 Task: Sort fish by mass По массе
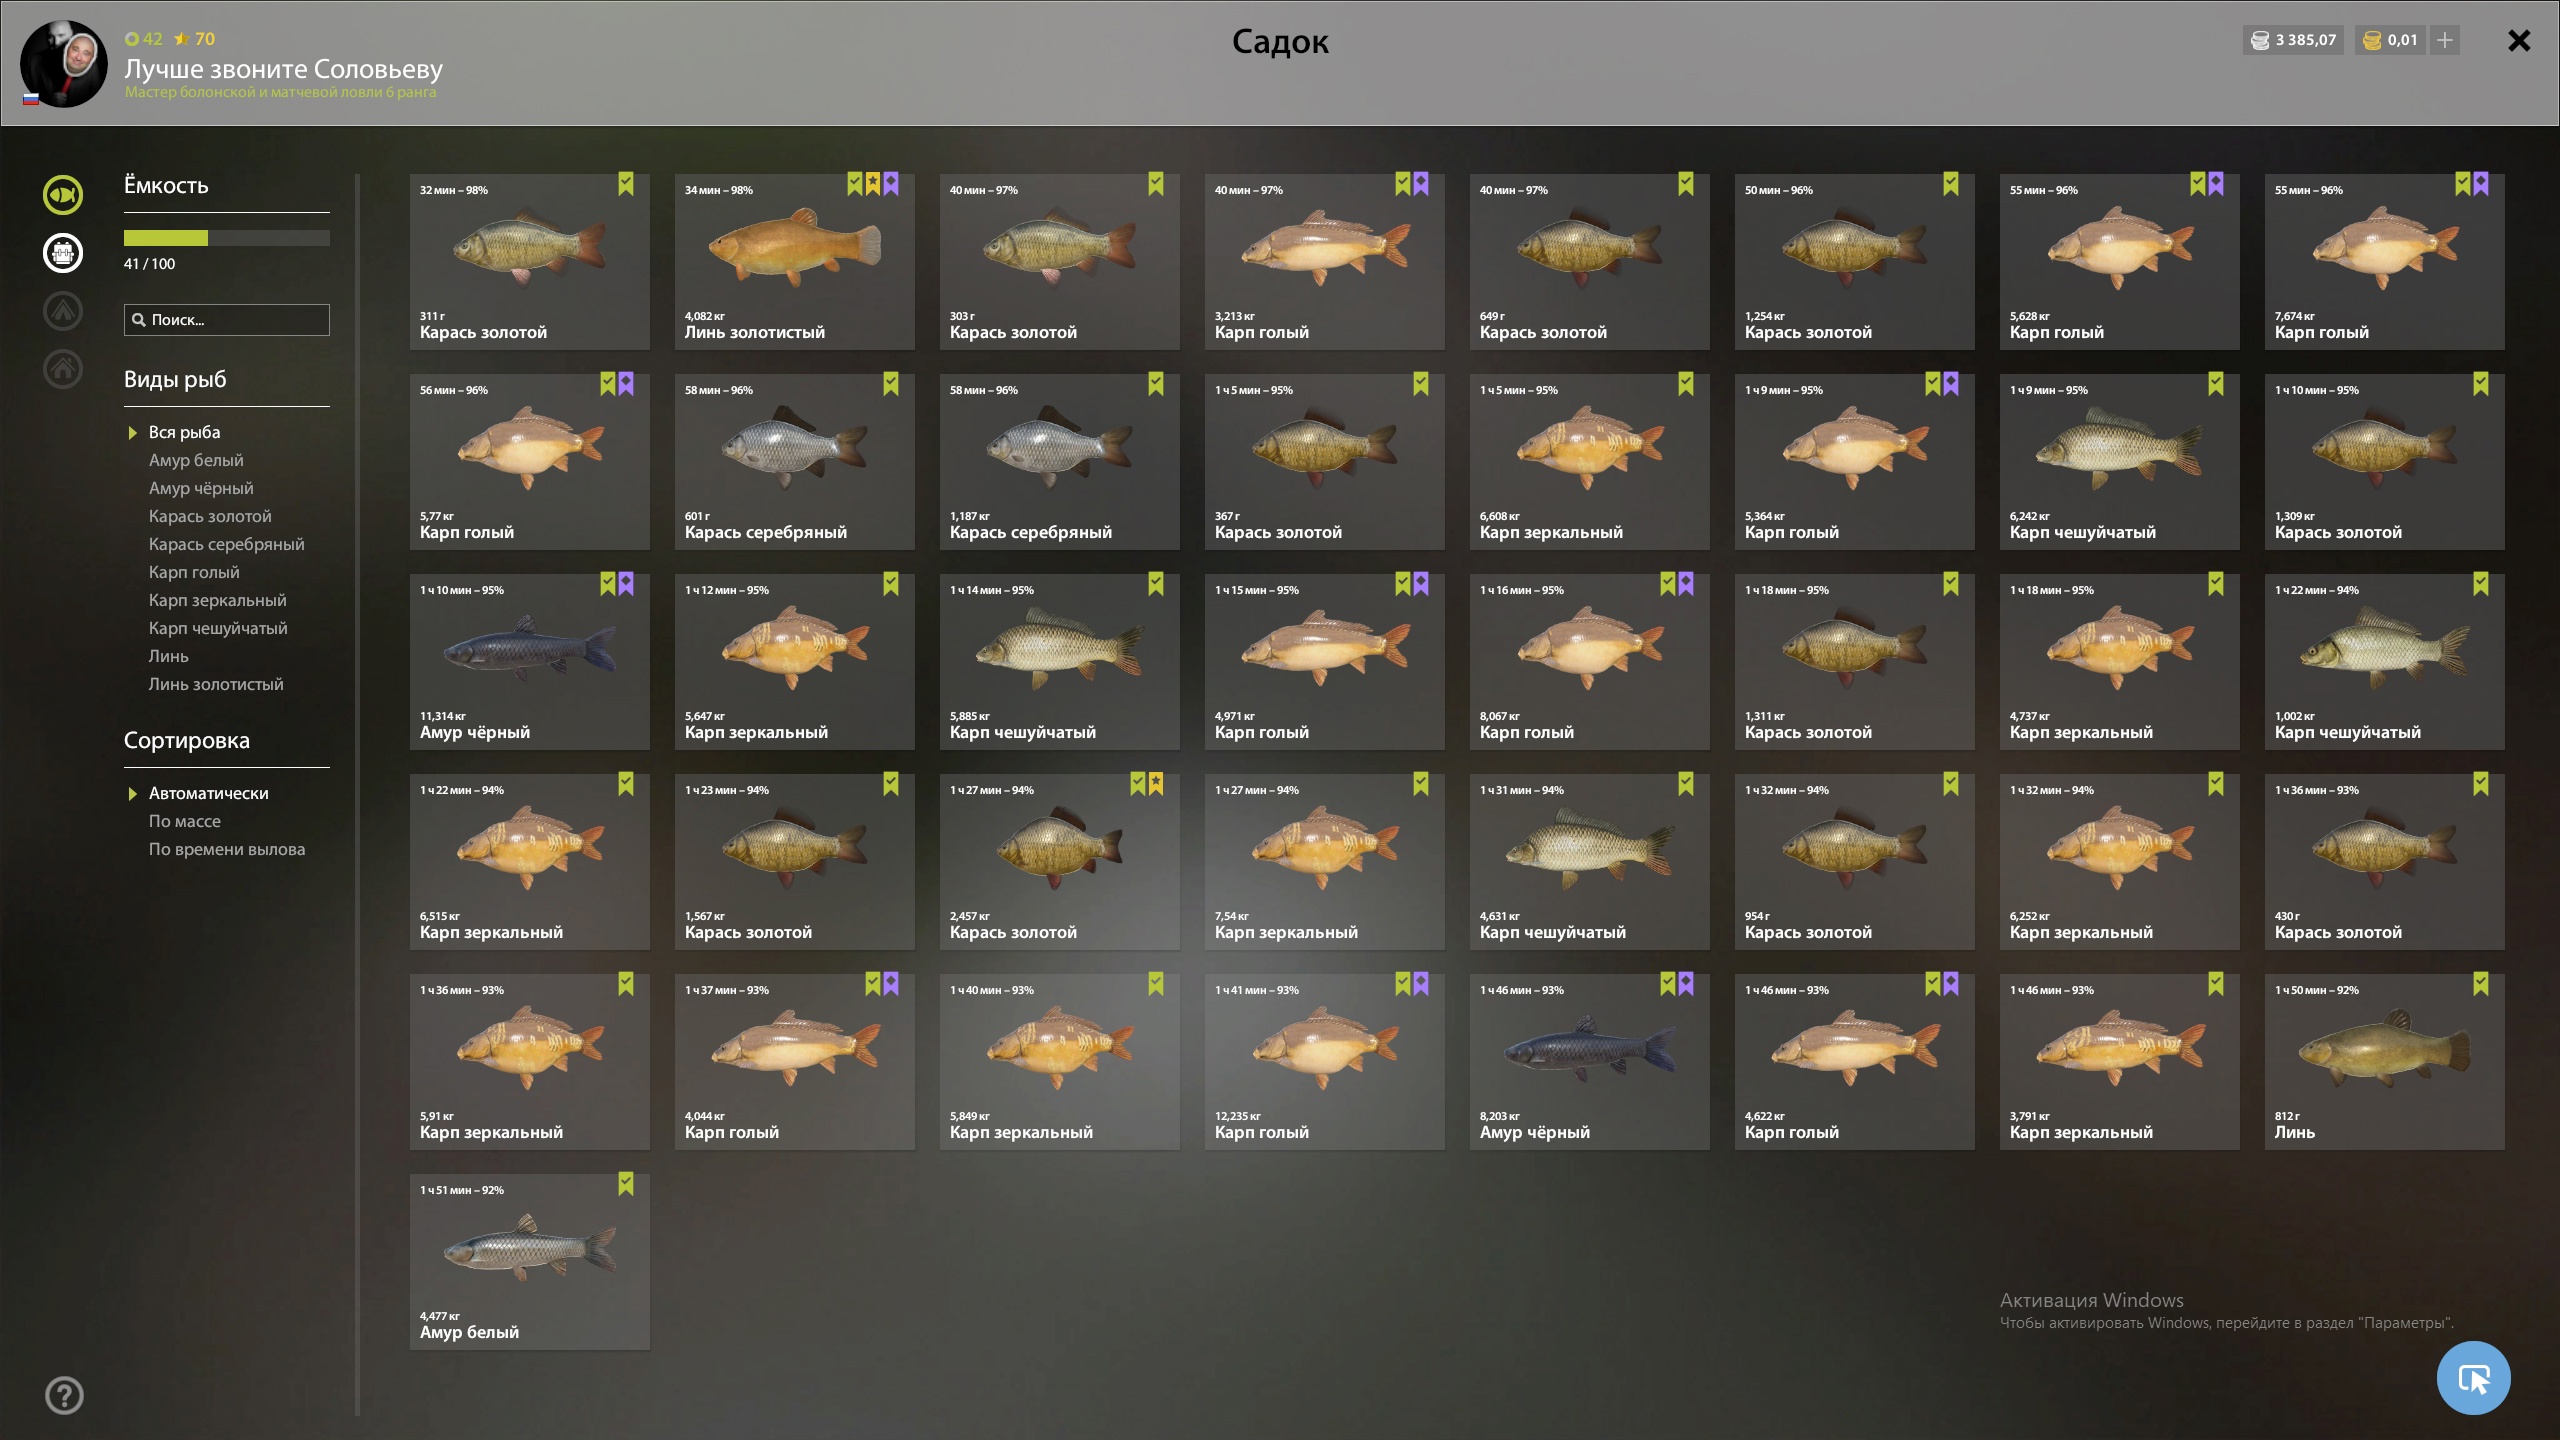pyautogui.click(x=185, y=821)
